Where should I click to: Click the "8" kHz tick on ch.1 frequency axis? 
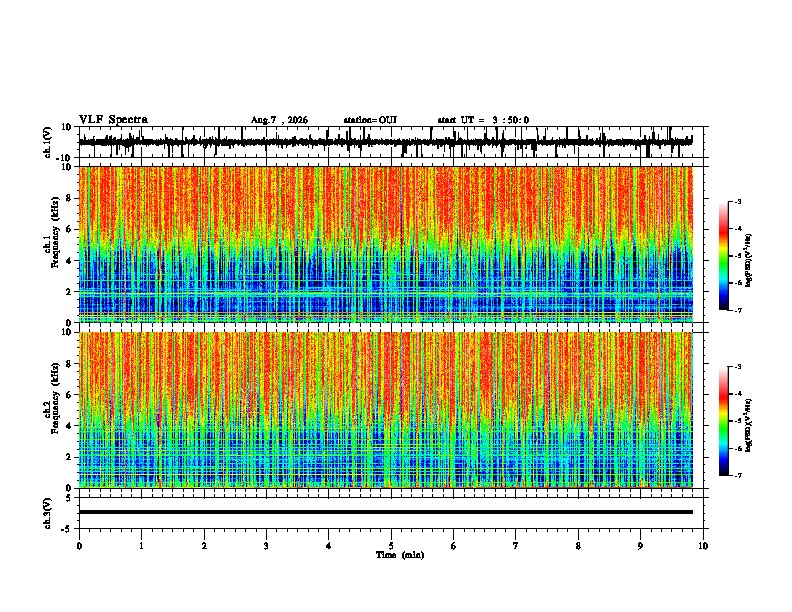pyautogui.click(x=69, y=198)
